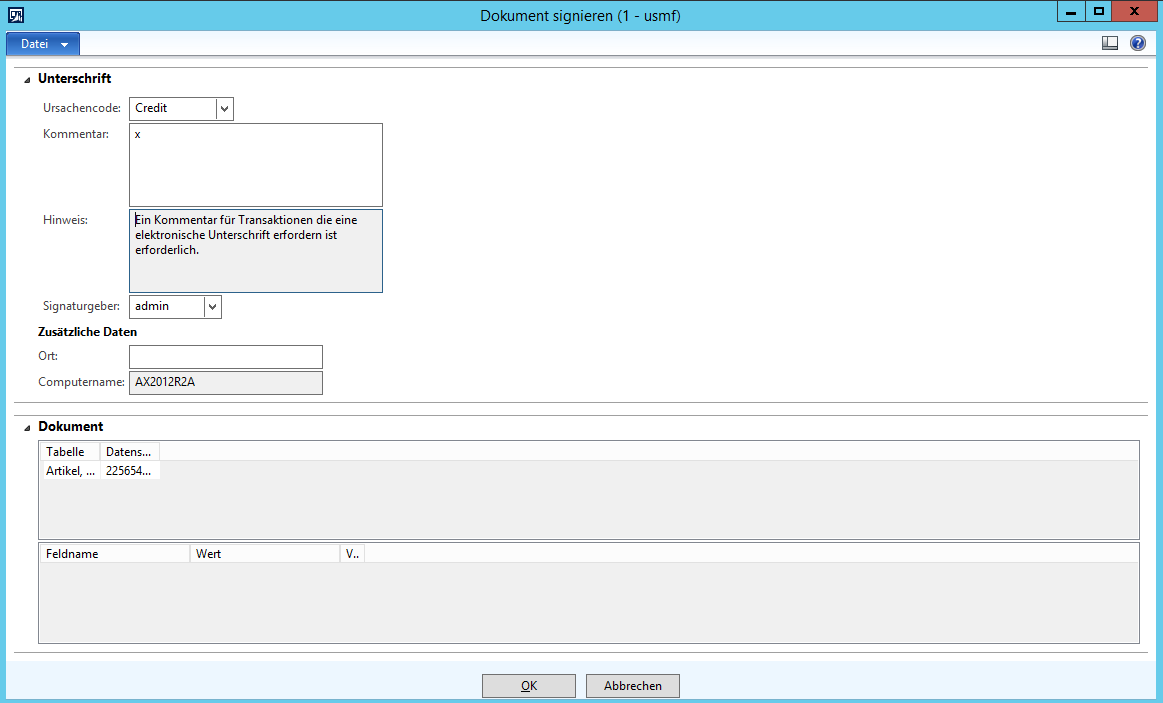
Task: Collapse the Dokument section
Action: [x=27, y=427]
